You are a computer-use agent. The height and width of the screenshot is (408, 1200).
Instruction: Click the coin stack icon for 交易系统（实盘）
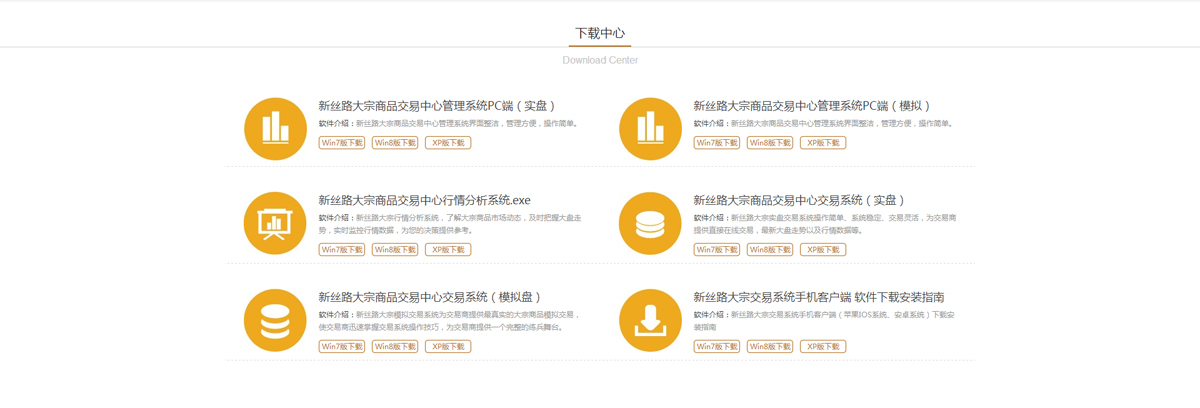(x=650, y=224)
